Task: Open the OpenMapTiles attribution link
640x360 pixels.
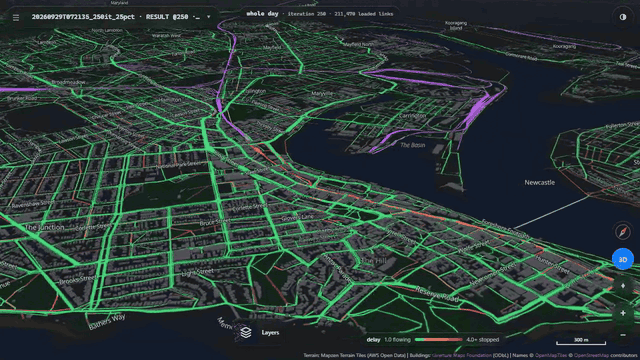Action: [551, 356]
